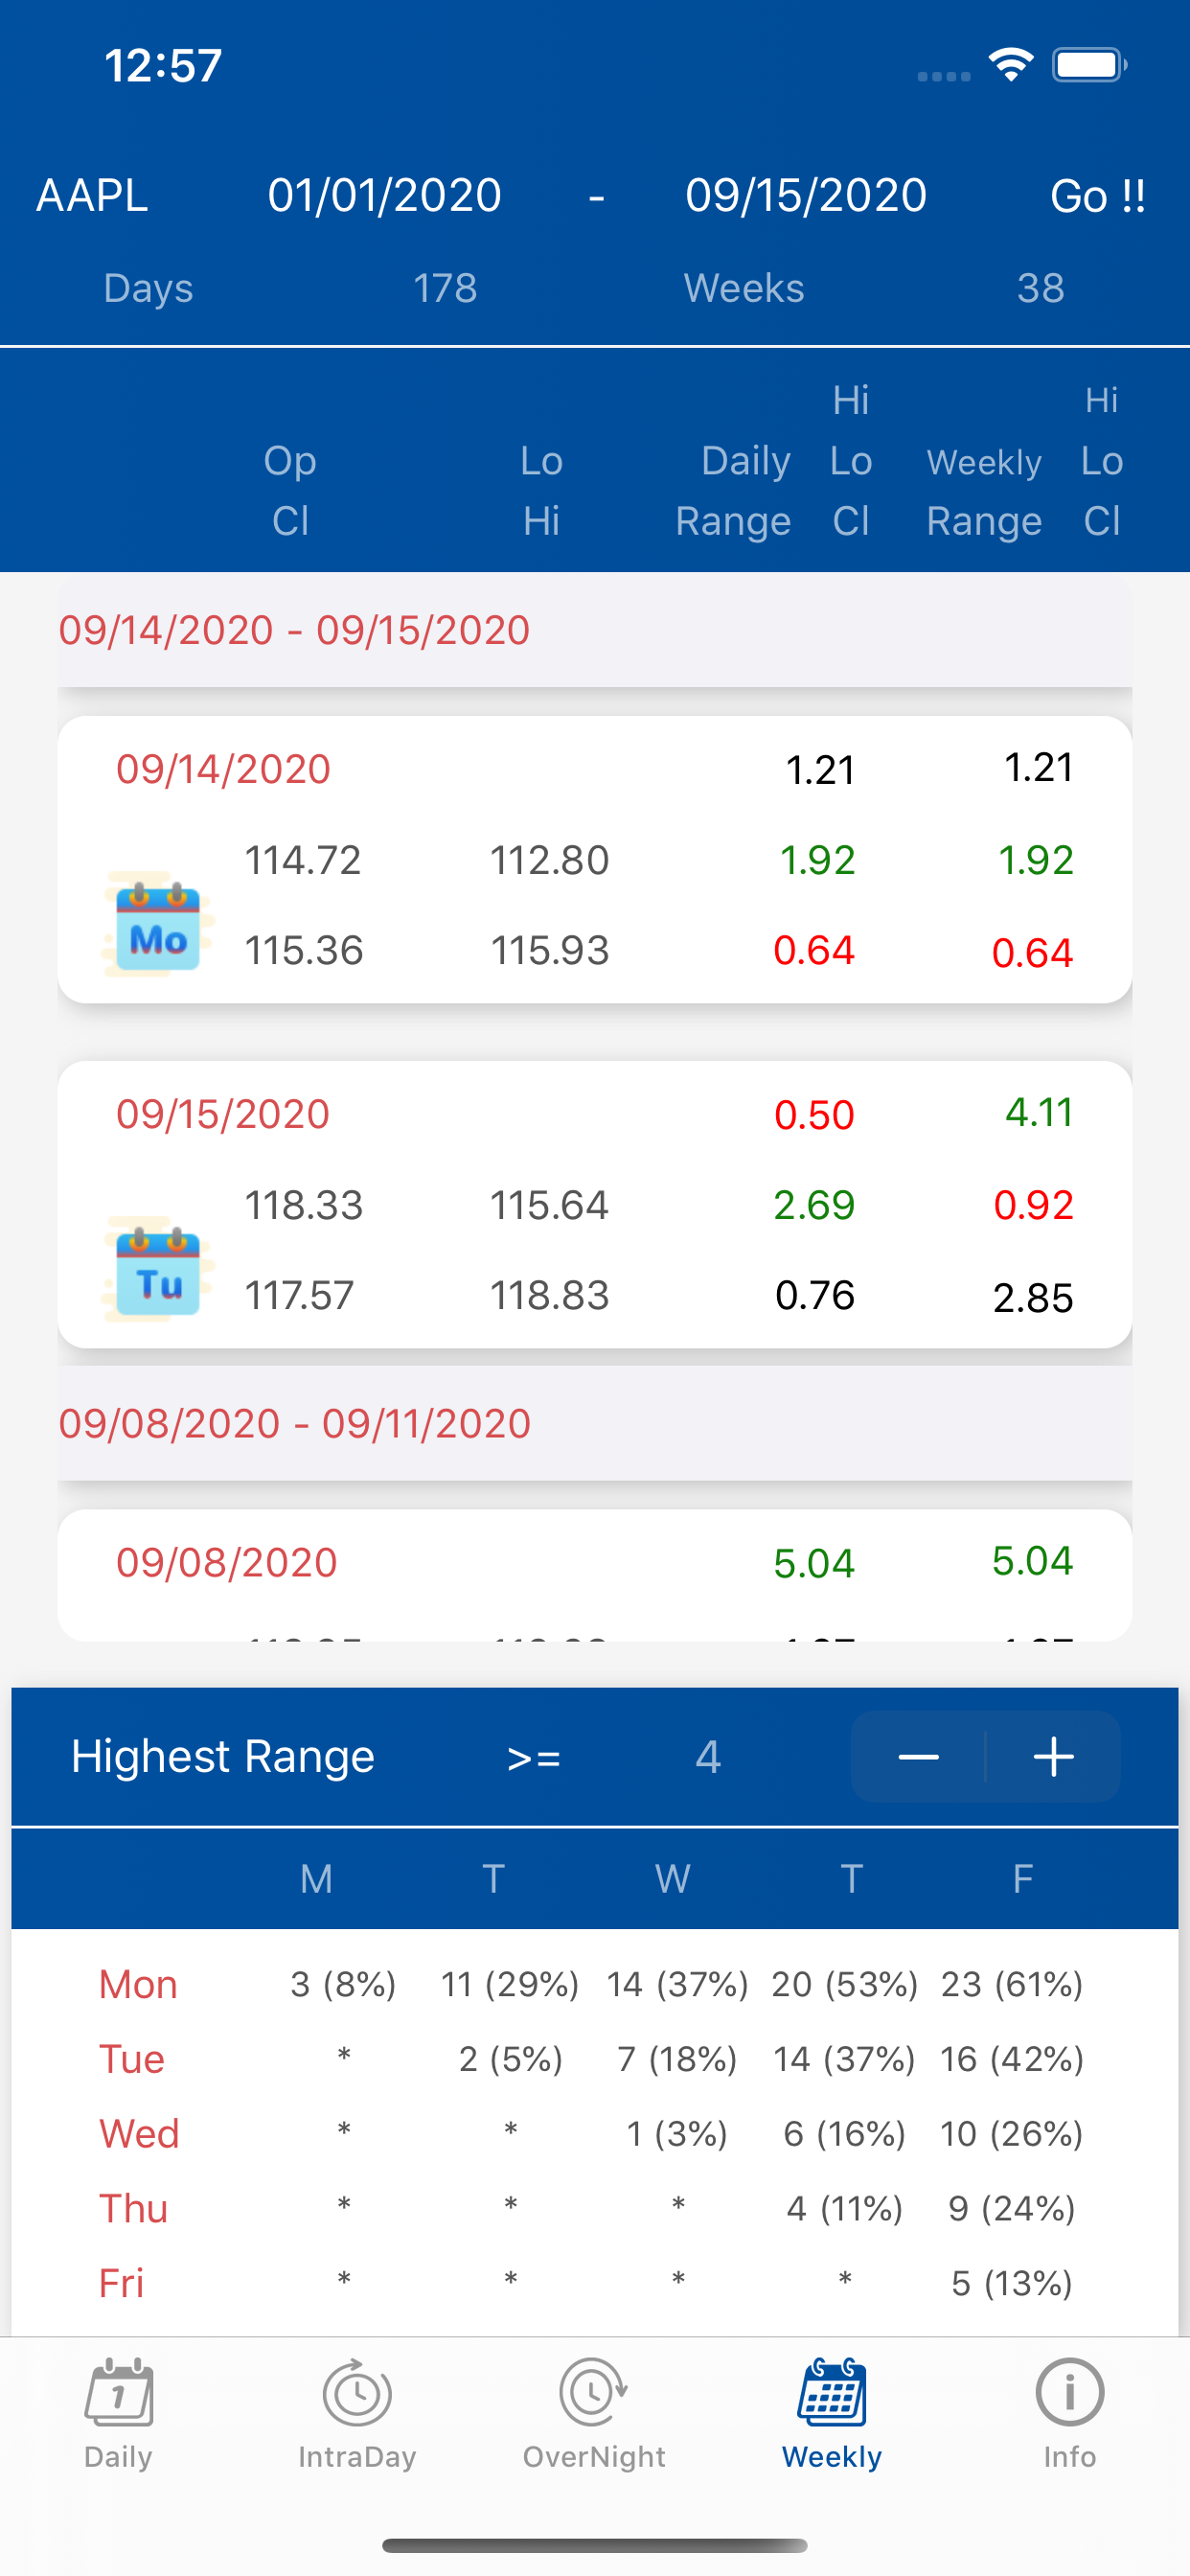The height and width of the screenshot is (2576, 1190).
Task: Tap the Highest Range label
Action: pyautogui.click(x=223, y=1757)
